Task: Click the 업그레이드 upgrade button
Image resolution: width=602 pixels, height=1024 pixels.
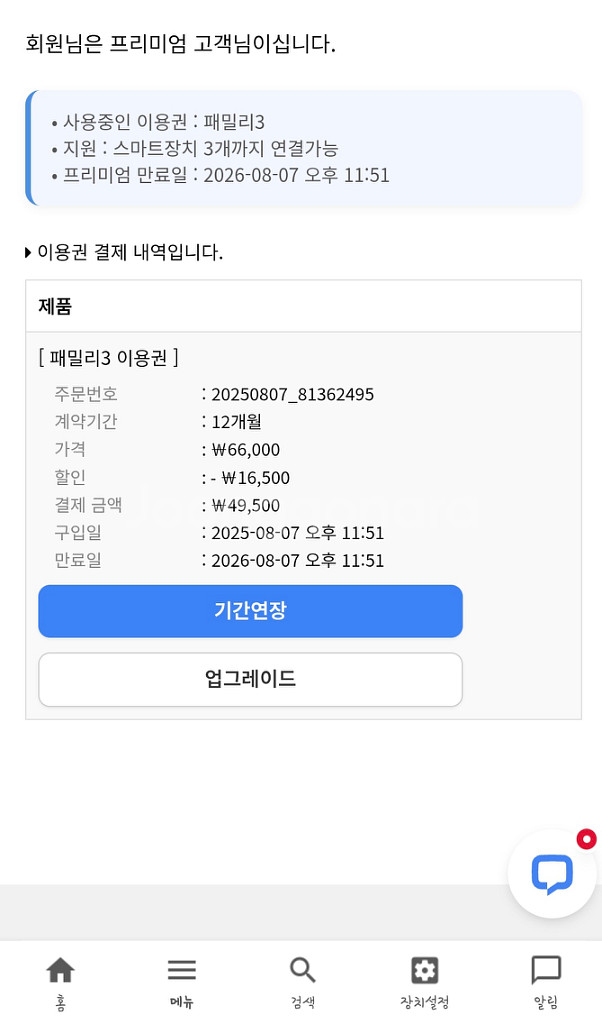Action: click(250, 679)
